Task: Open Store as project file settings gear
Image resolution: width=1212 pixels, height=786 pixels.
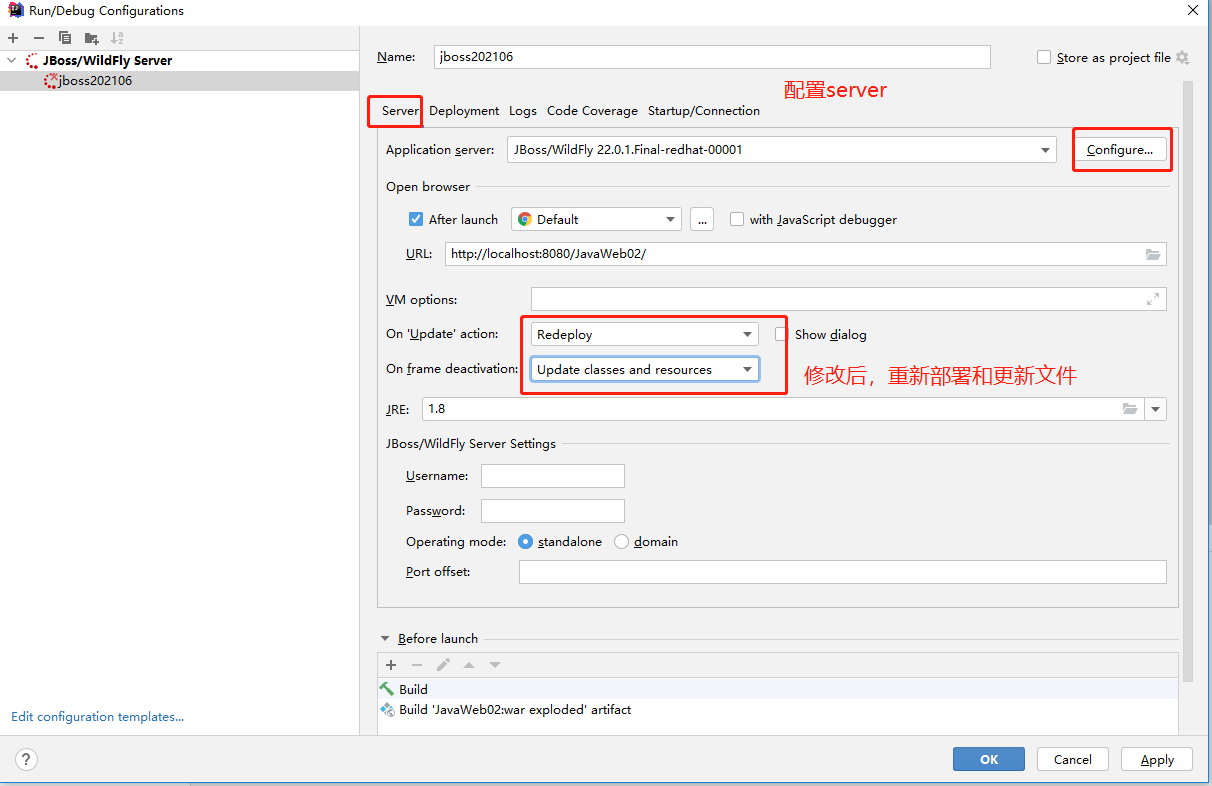Action: 1182,58
